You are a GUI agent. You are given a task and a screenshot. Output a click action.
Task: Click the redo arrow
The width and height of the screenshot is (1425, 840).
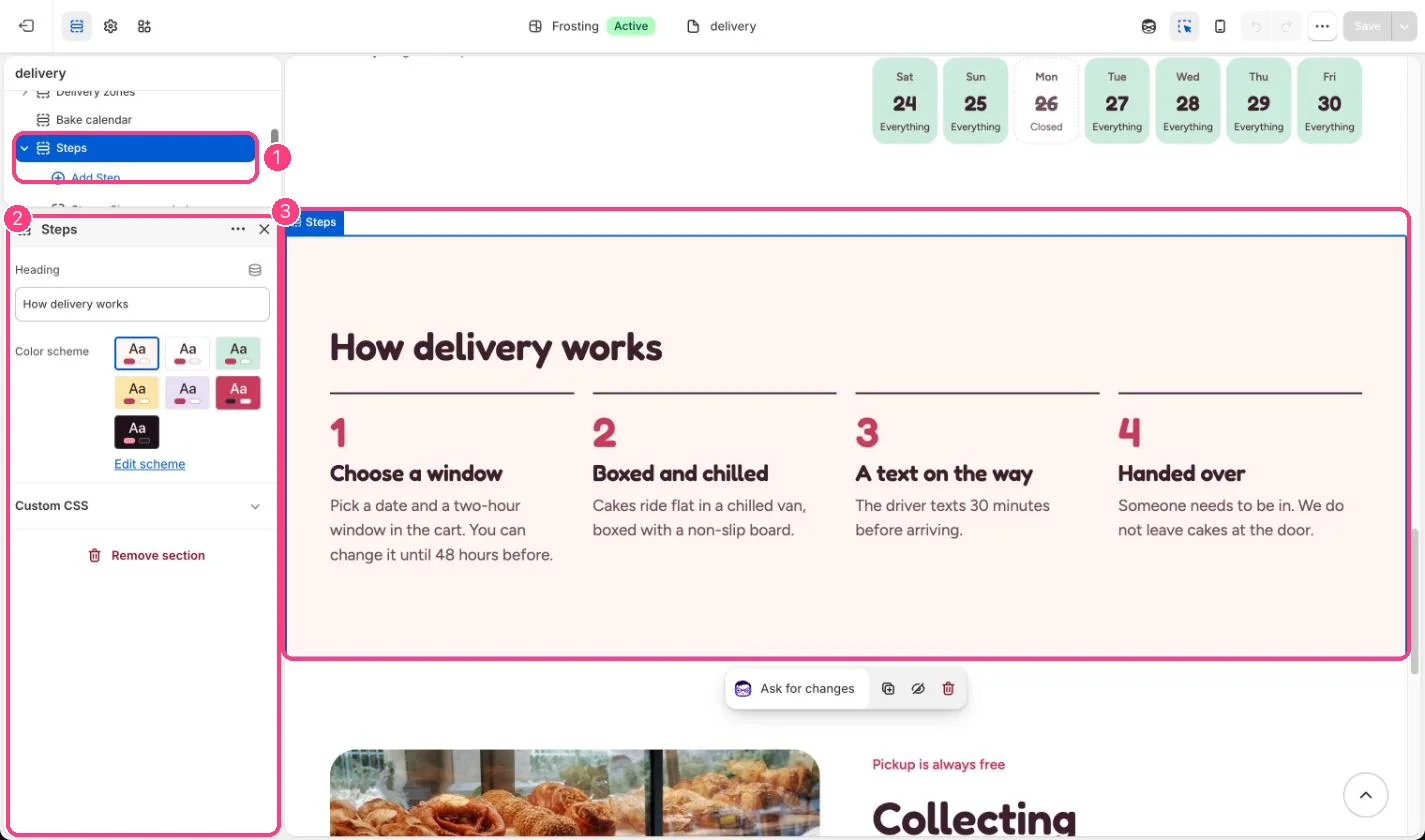pyautogui.click(x=1287, y=26)
